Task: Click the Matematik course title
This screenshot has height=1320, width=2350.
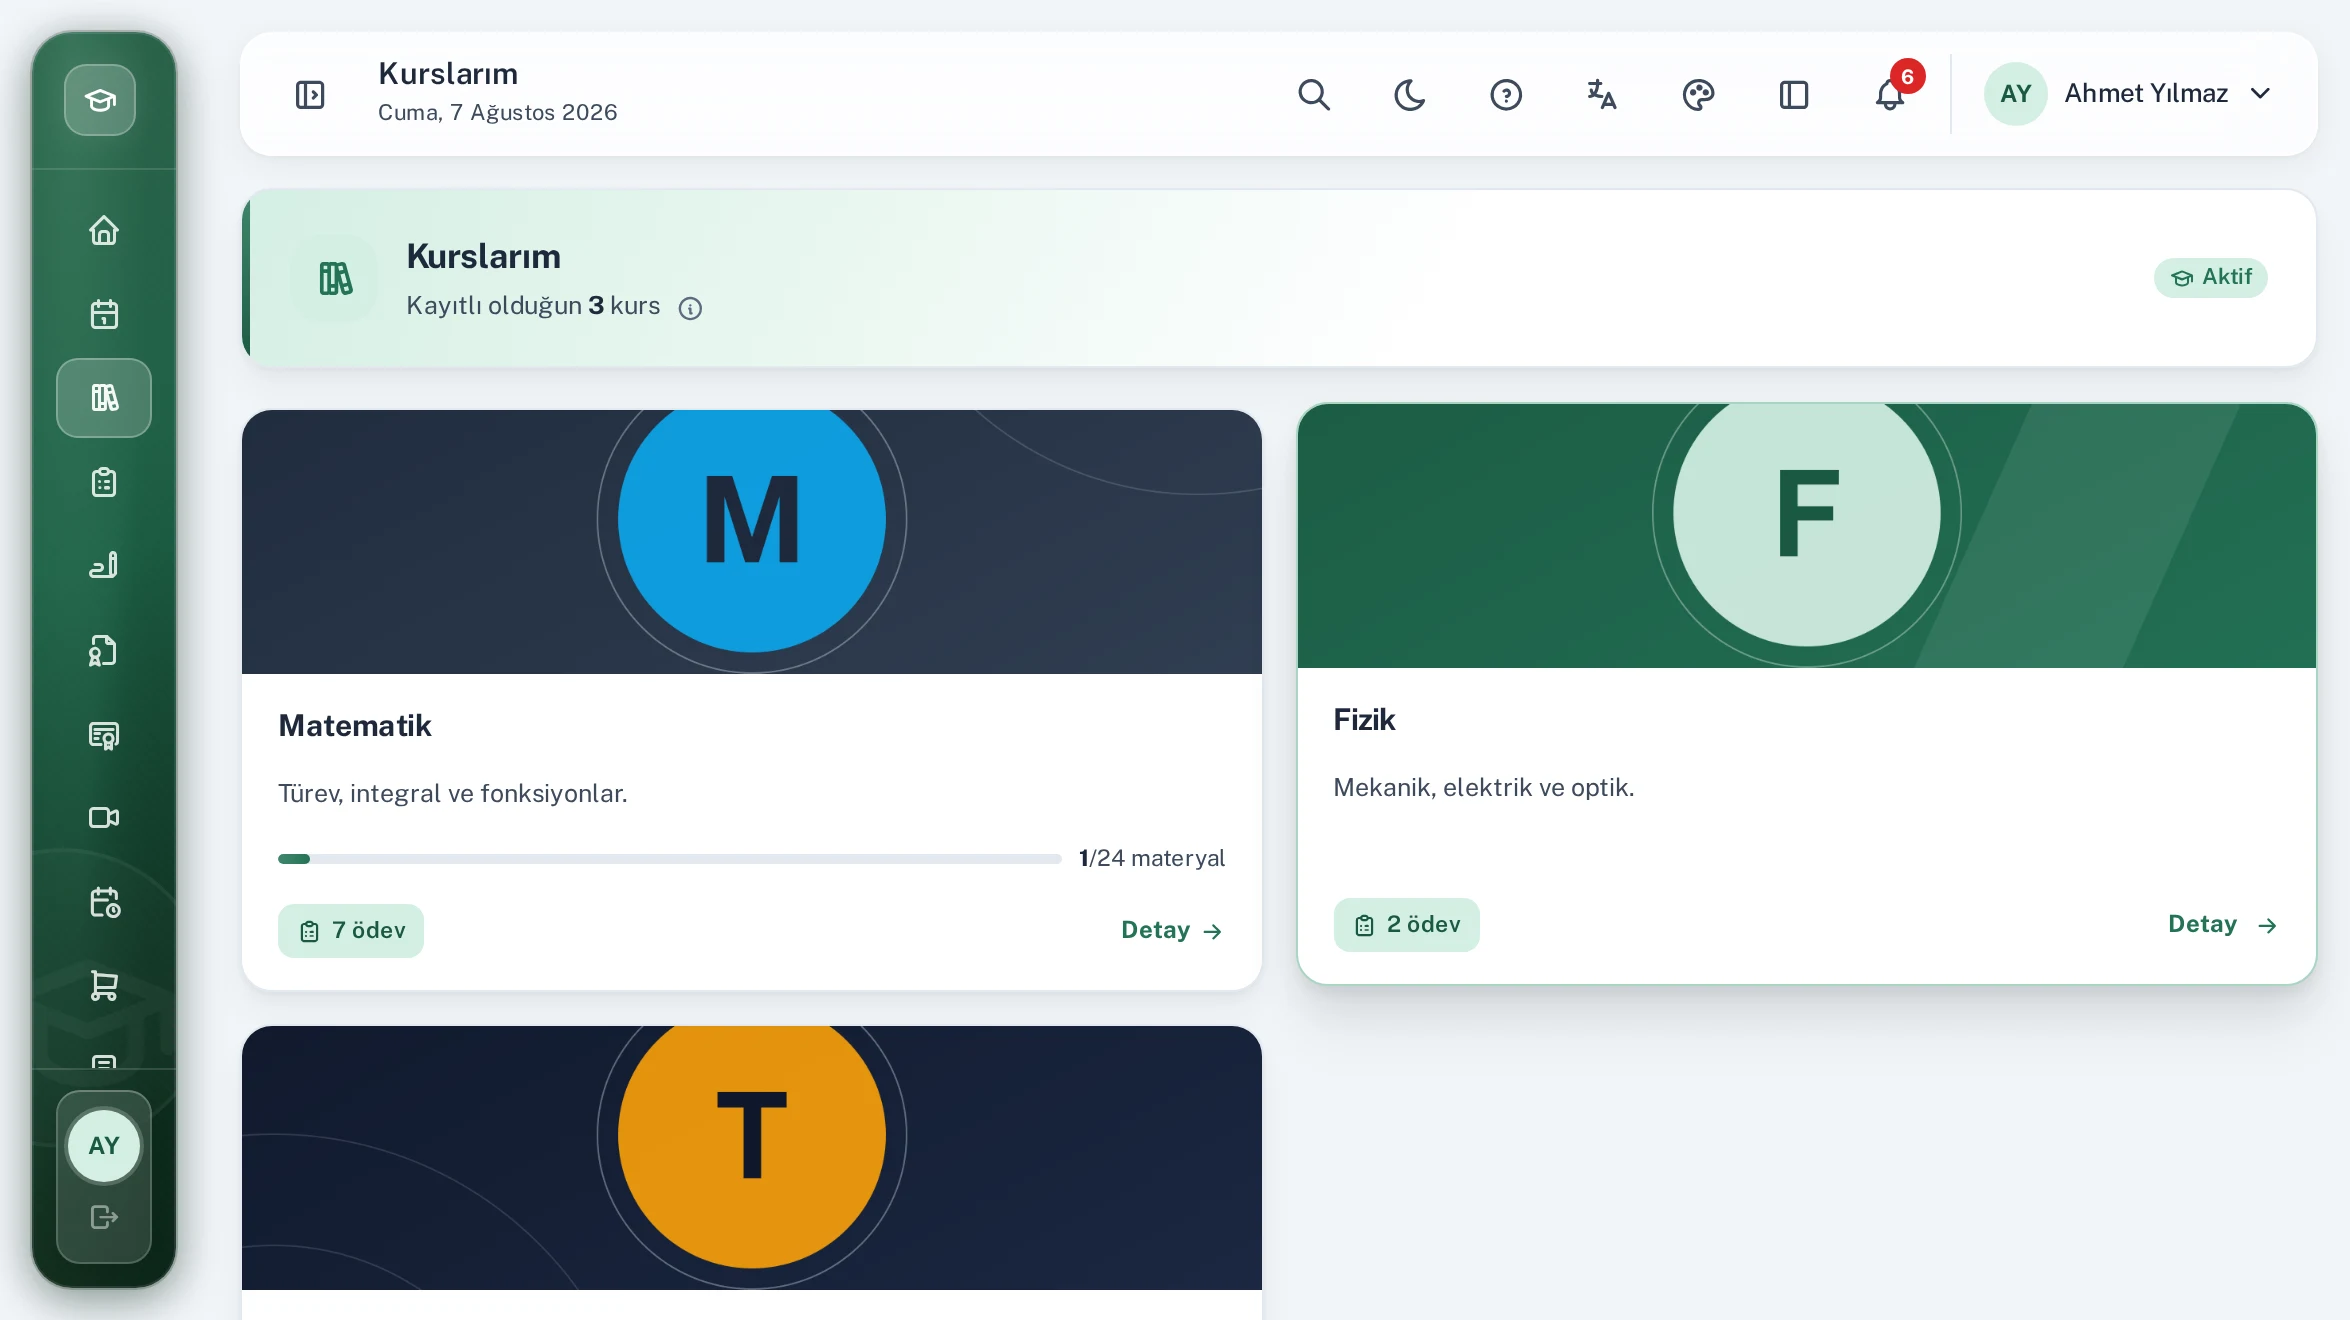Action: (355, 726)
